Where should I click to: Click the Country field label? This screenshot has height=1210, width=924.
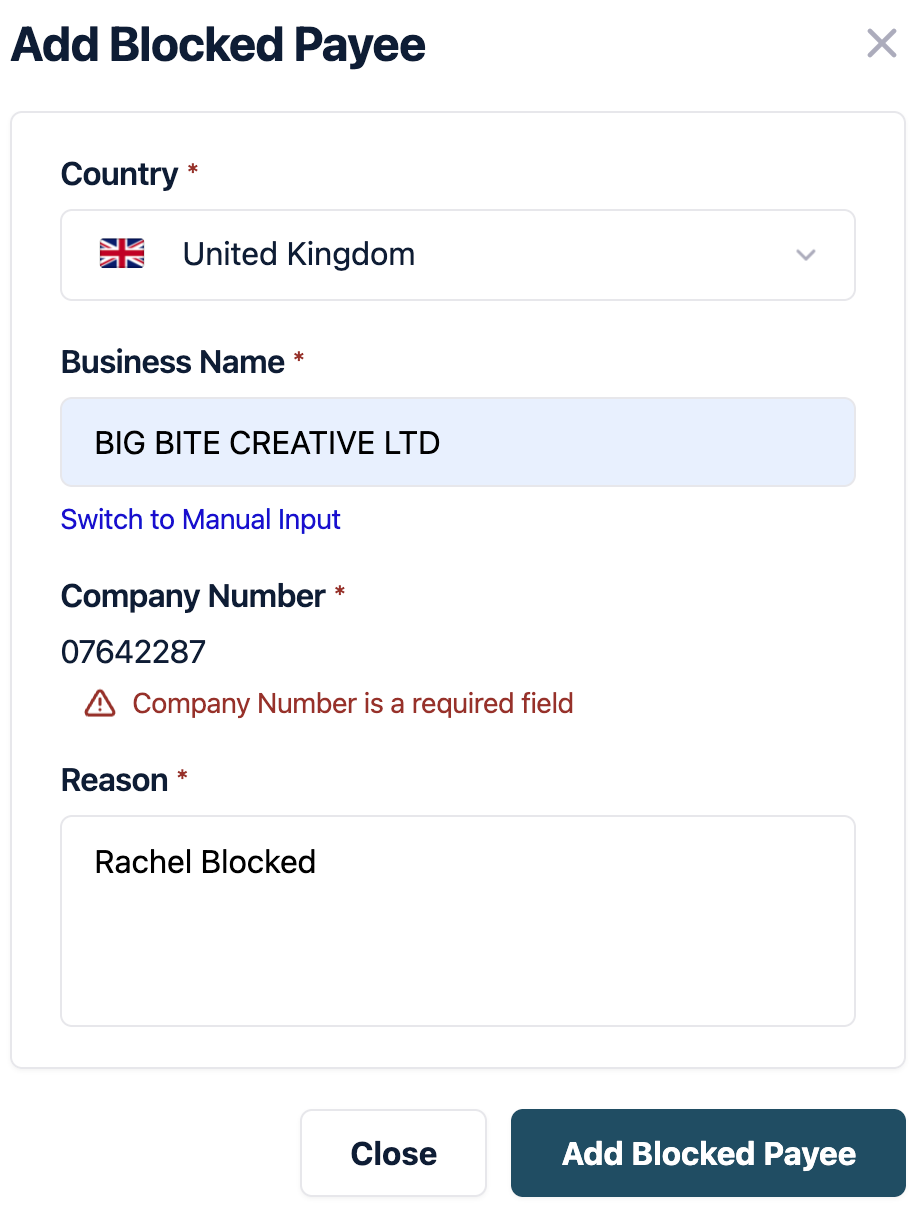click(119, 174)
